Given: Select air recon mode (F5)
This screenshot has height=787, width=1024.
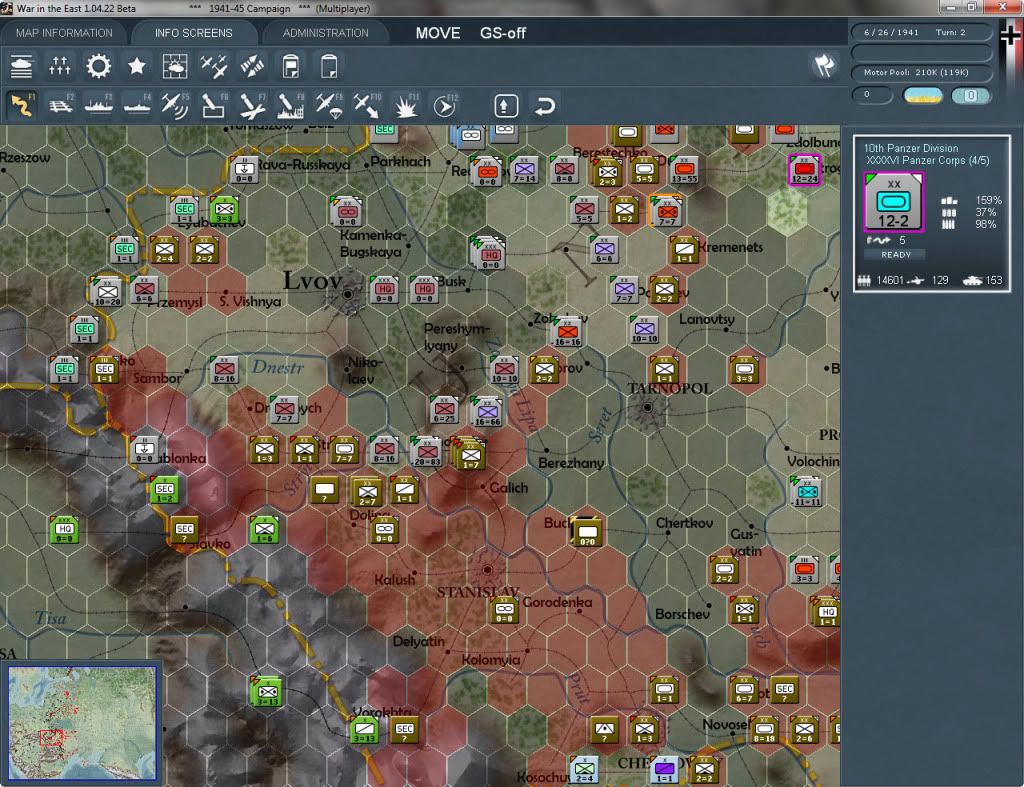Looking at the screenshot, I should (175, 105).
